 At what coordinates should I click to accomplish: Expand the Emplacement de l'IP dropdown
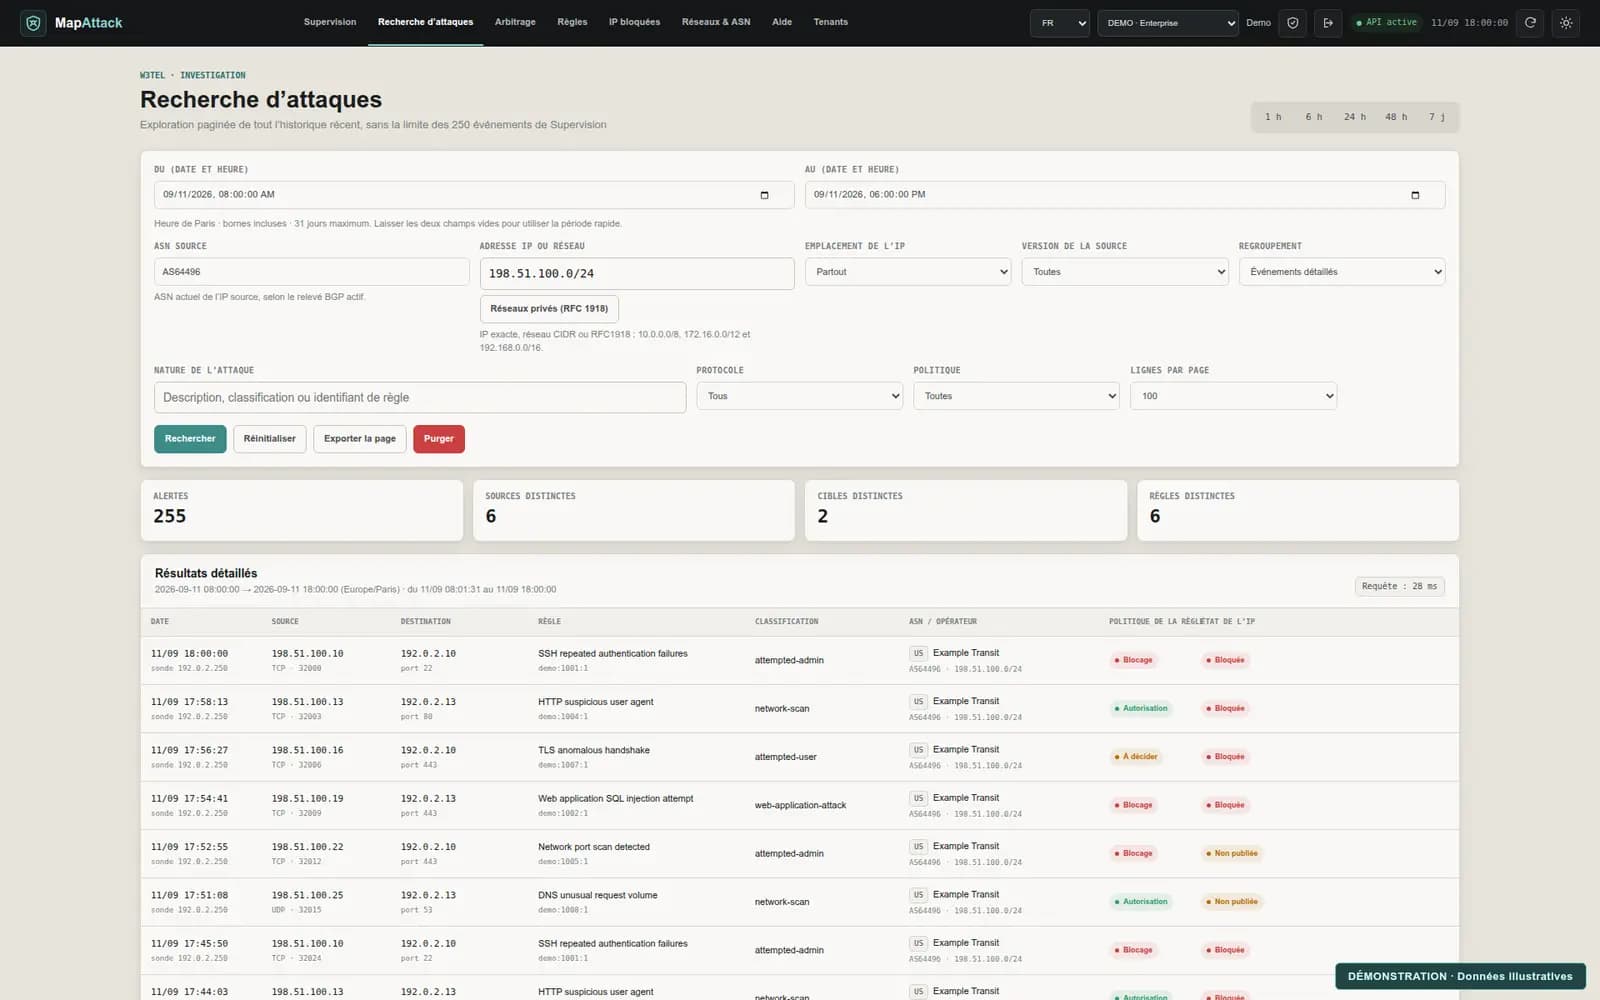click(x=908, y=272)
